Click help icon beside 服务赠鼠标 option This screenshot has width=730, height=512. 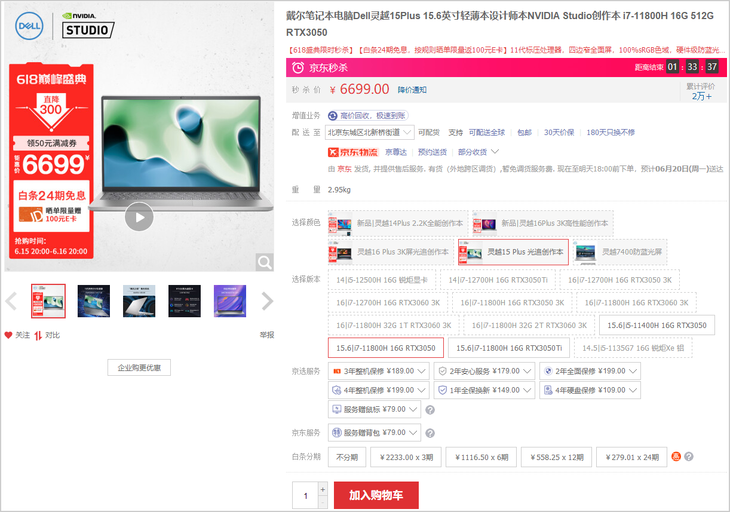[430, 409]
